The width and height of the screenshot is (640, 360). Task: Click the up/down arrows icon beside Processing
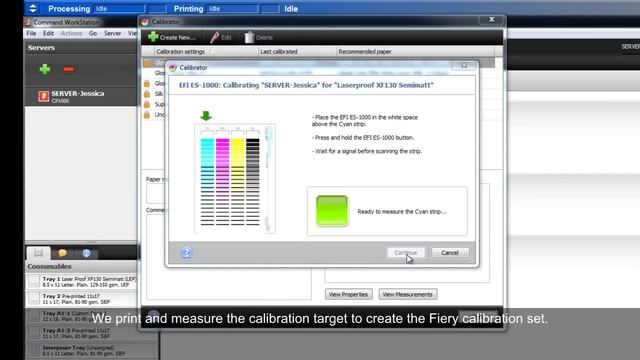point(33,8)
